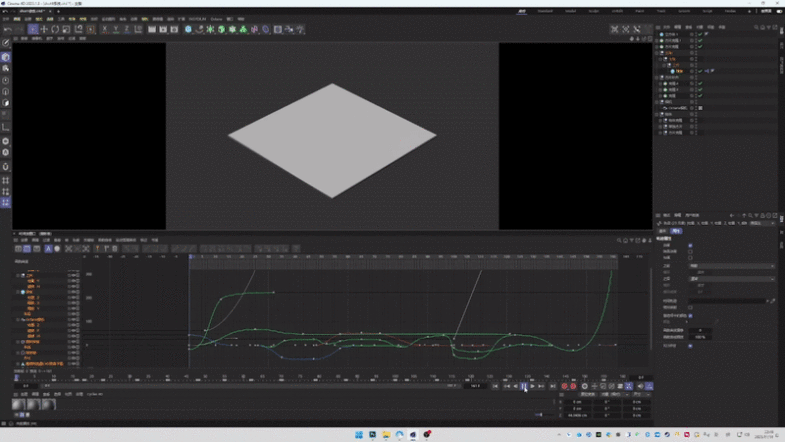Open the first dropdown in attributes panel

(x=730, y=266)
